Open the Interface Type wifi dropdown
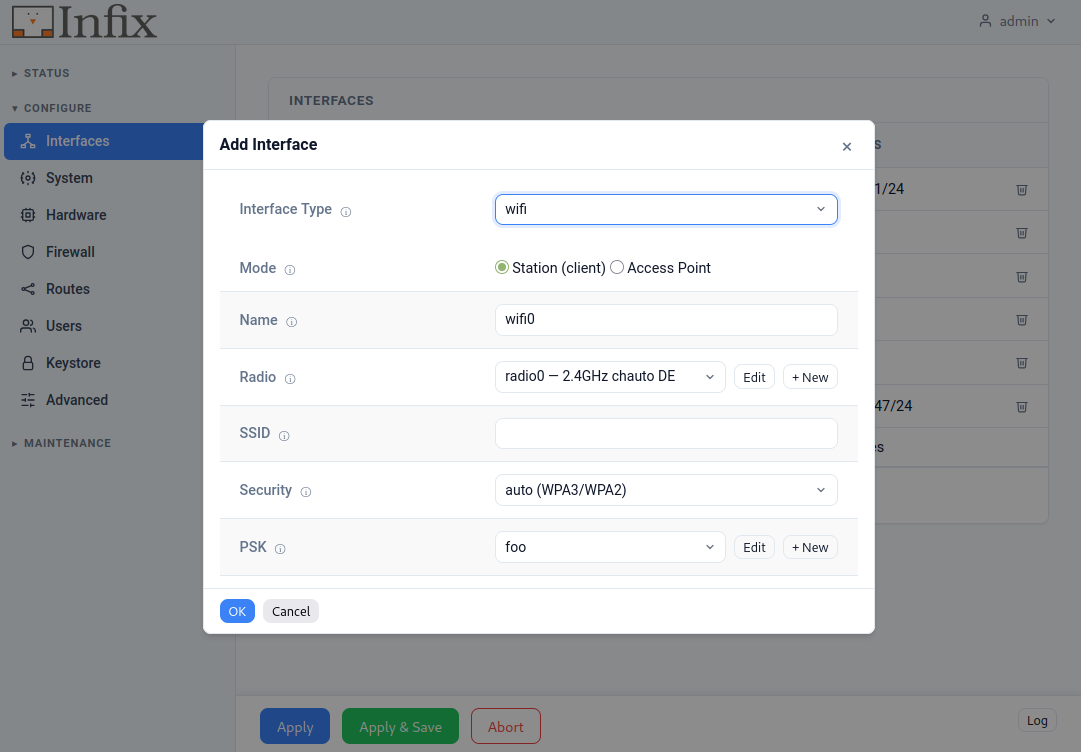The image size is (1081, 752). click(x=666, y=209)
